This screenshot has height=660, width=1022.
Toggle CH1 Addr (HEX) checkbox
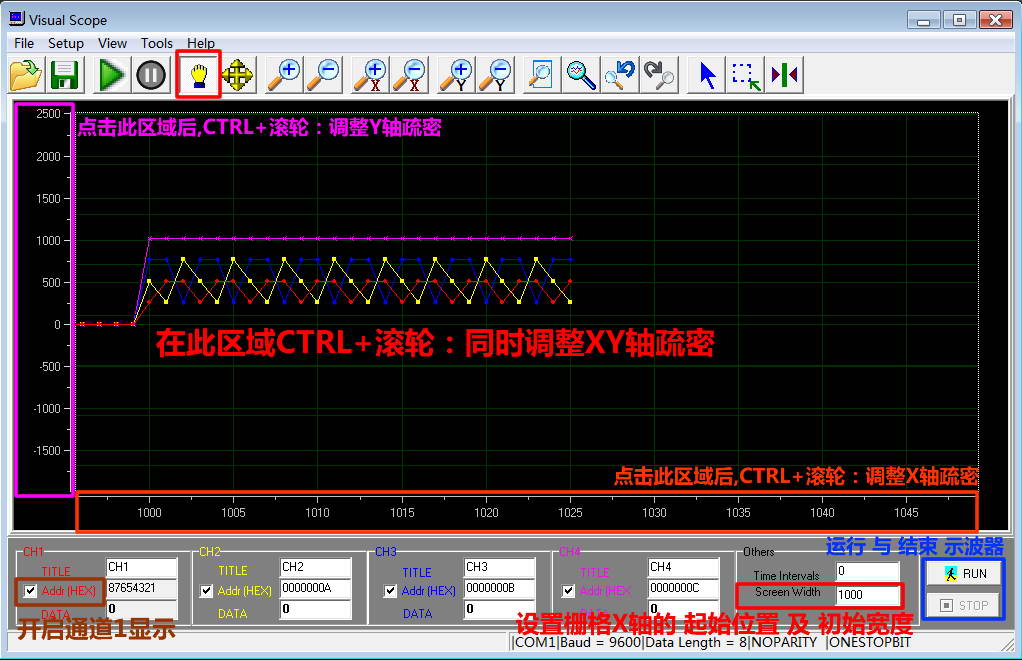pyautogui.click(x=31, y=591)
